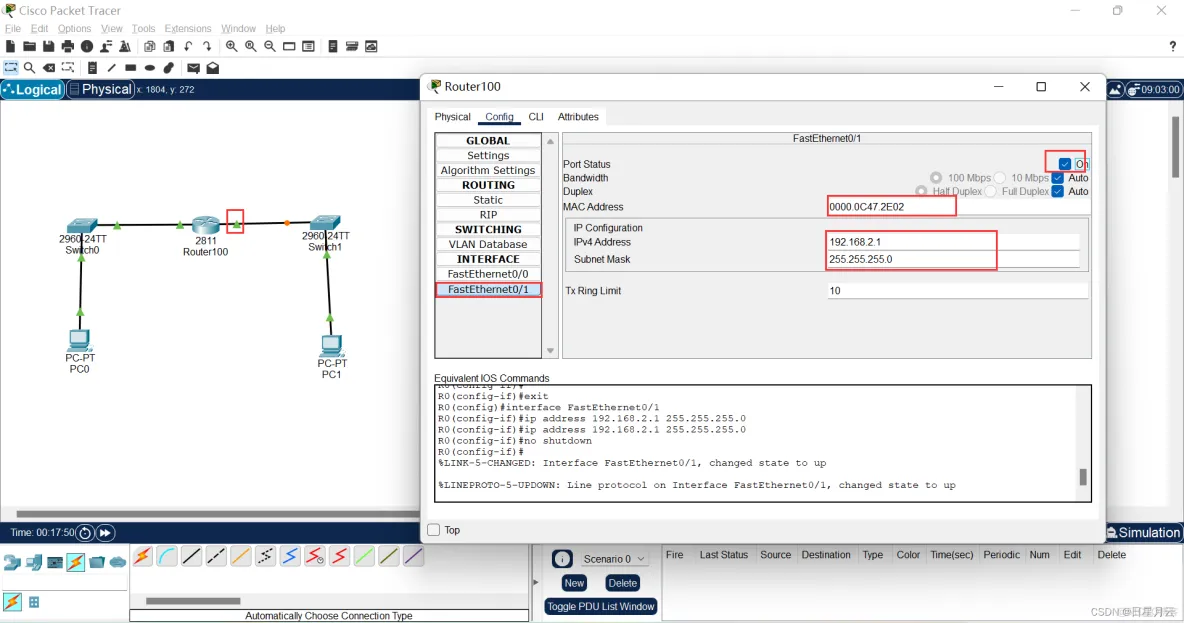1184x623 pixels.
Task: Switch to Physical workspace view
Action: click(x=100, y=89)
